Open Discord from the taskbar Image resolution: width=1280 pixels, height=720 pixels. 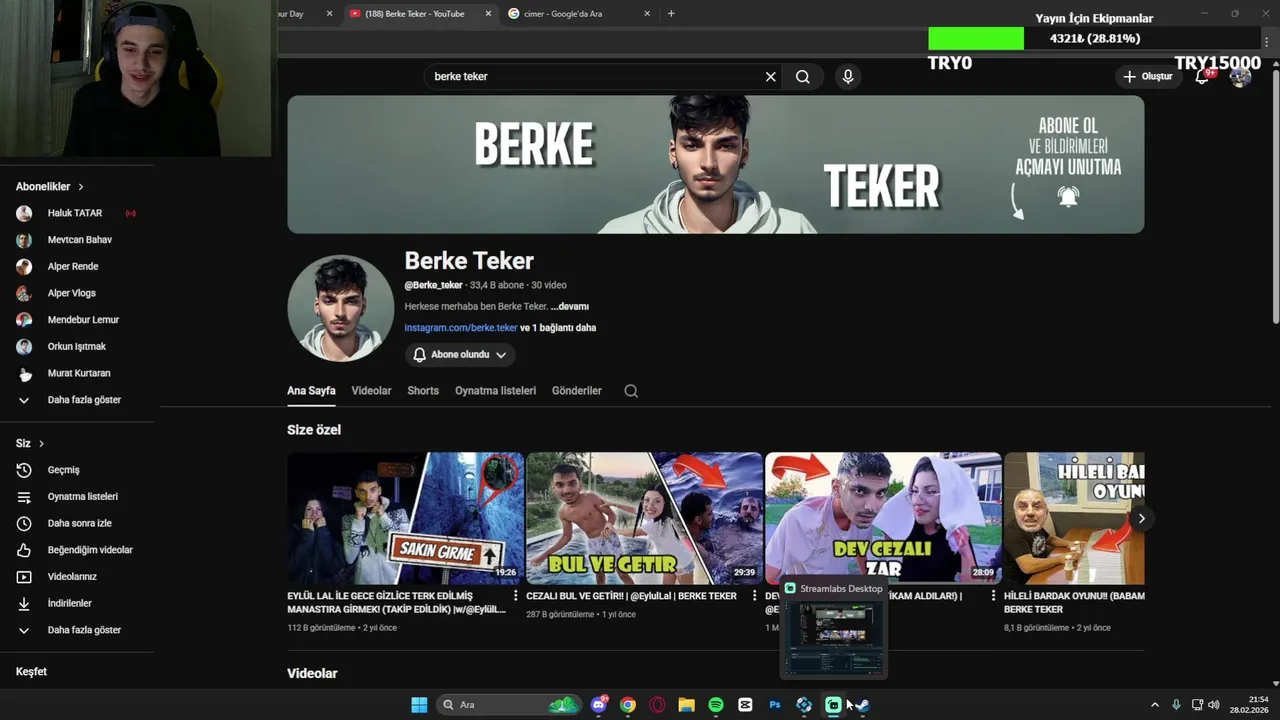pos(599,705)
